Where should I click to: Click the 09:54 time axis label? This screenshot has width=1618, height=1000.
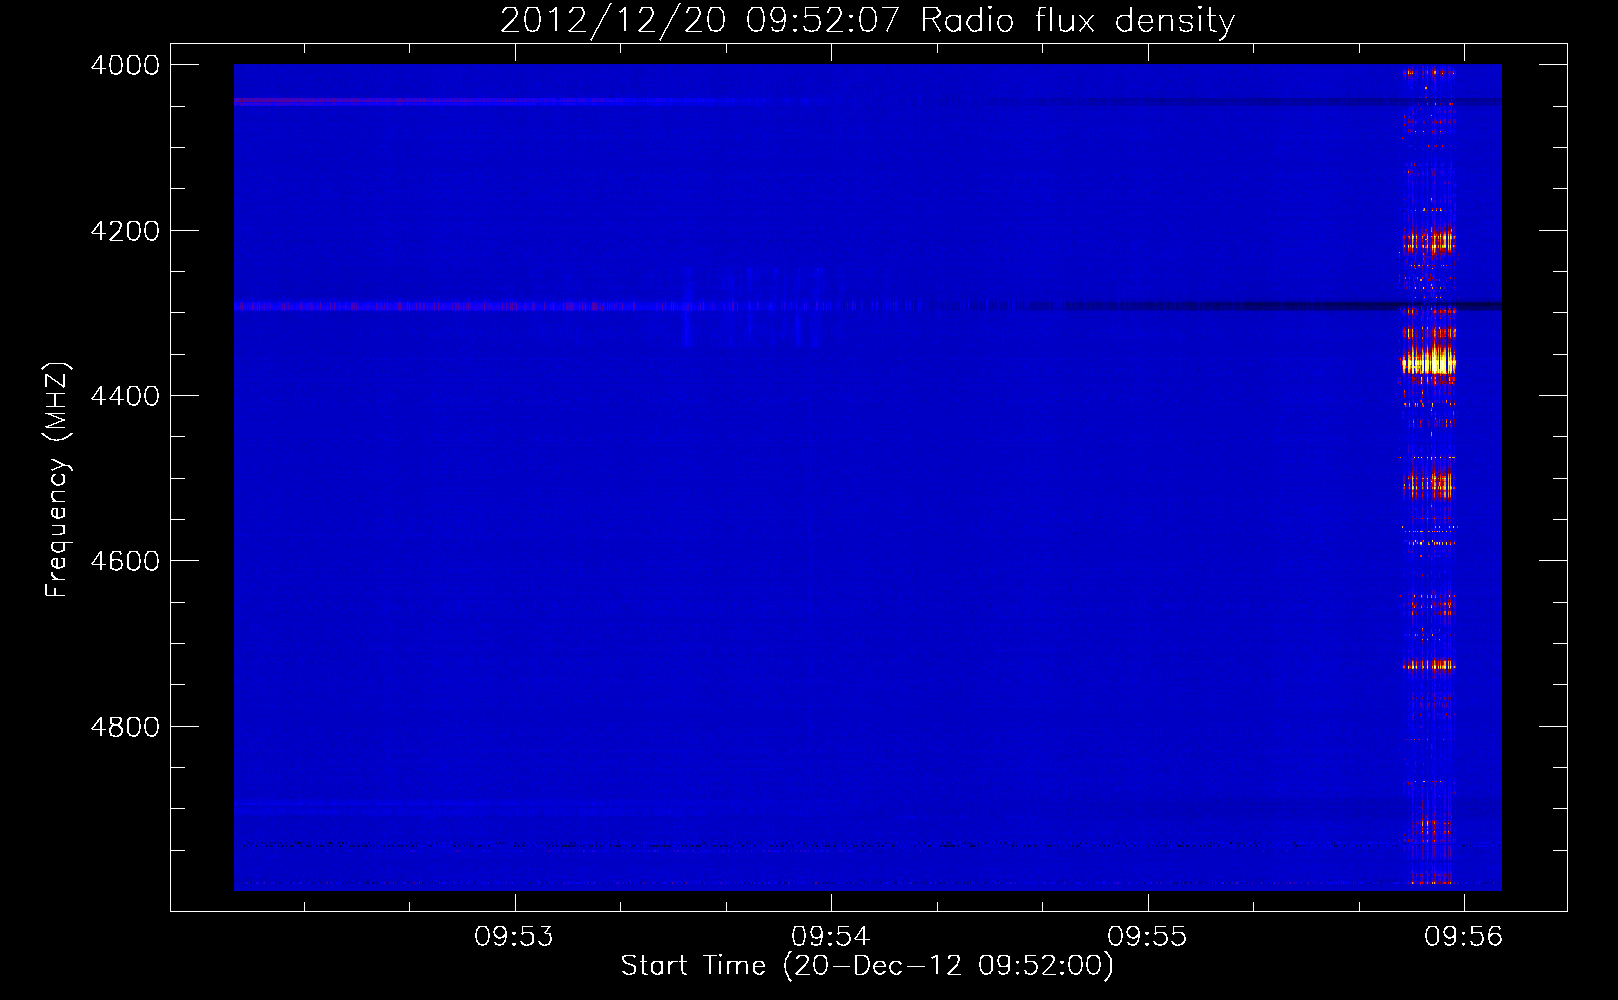tap(831, 937)
